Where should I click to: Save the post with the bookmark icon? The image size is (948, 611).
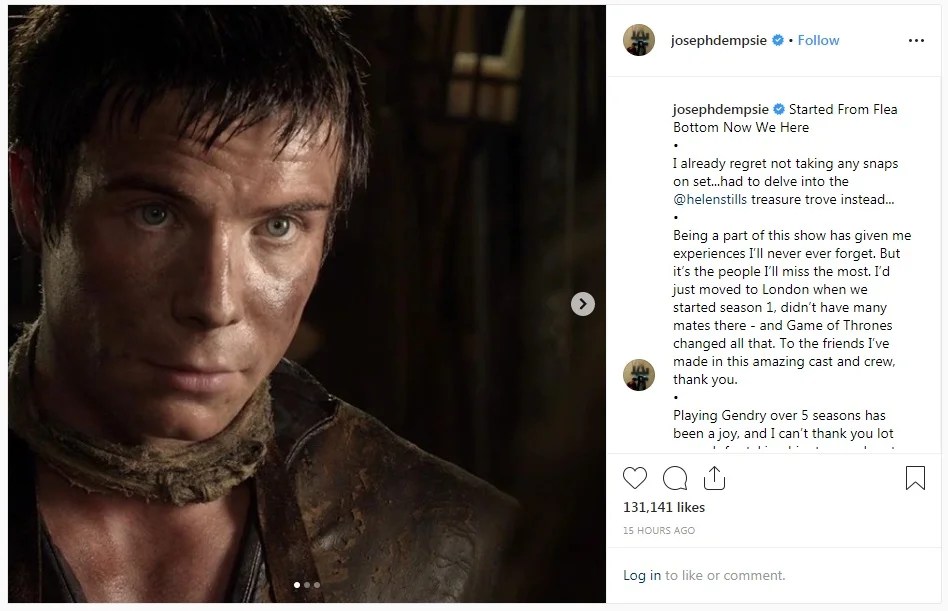point(915,479)
